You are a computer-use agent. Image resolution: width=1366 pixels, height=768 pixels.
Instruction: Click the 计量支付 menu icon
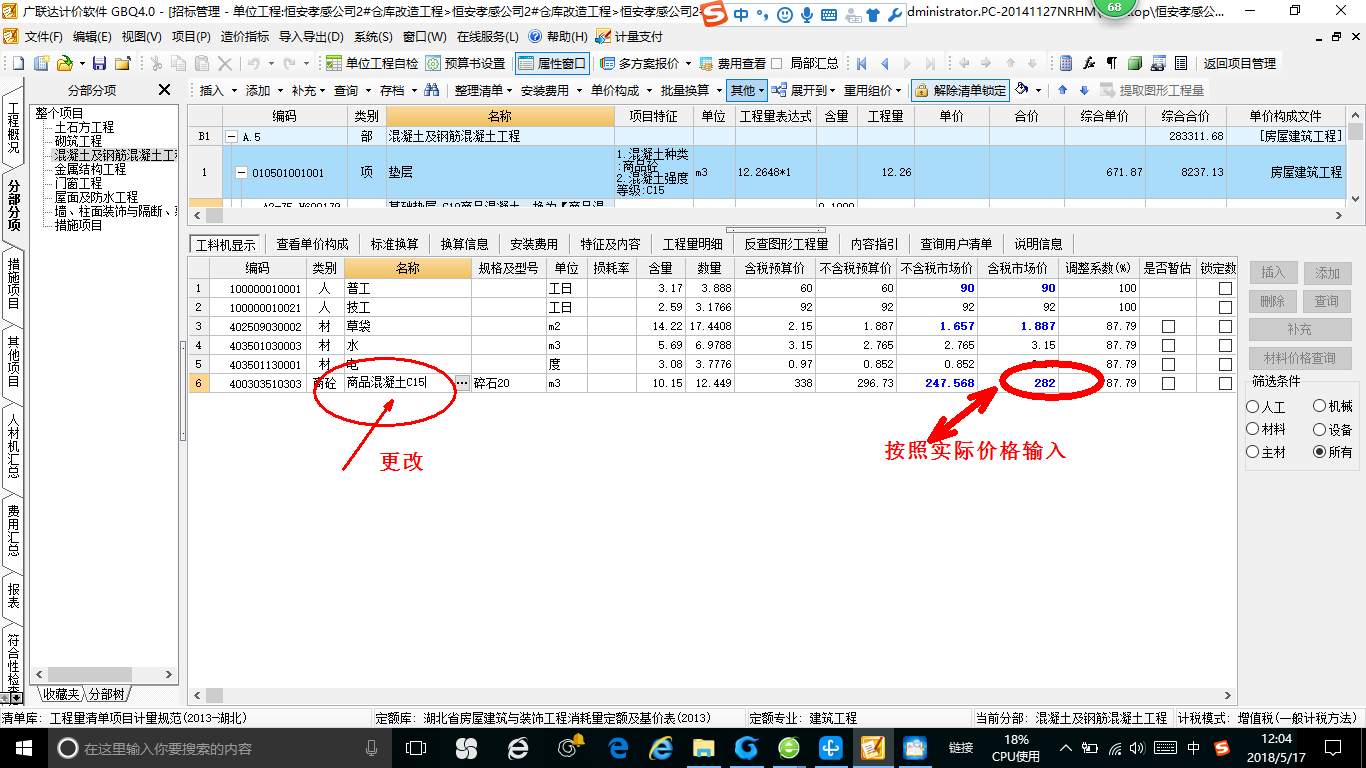coord(603,36)
